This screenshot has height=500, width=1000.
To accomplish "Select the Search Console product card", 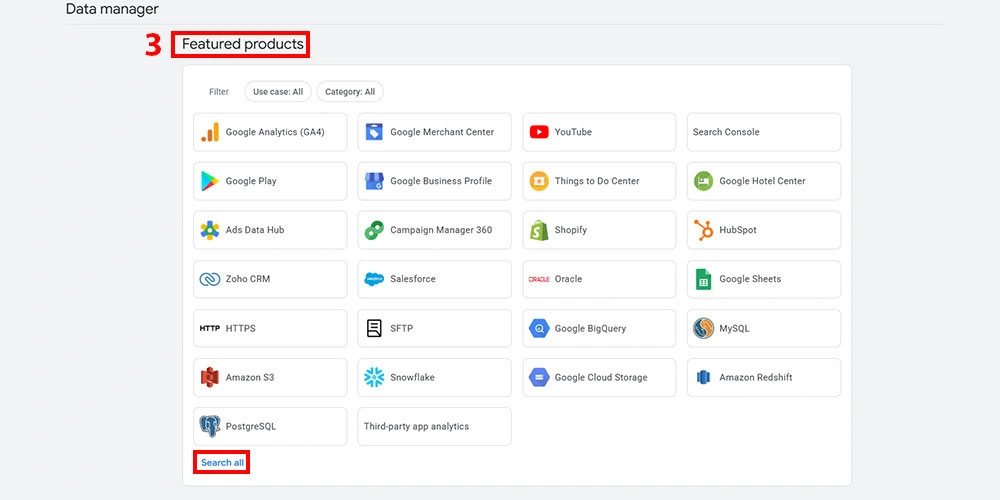I will tap(764, 132).
